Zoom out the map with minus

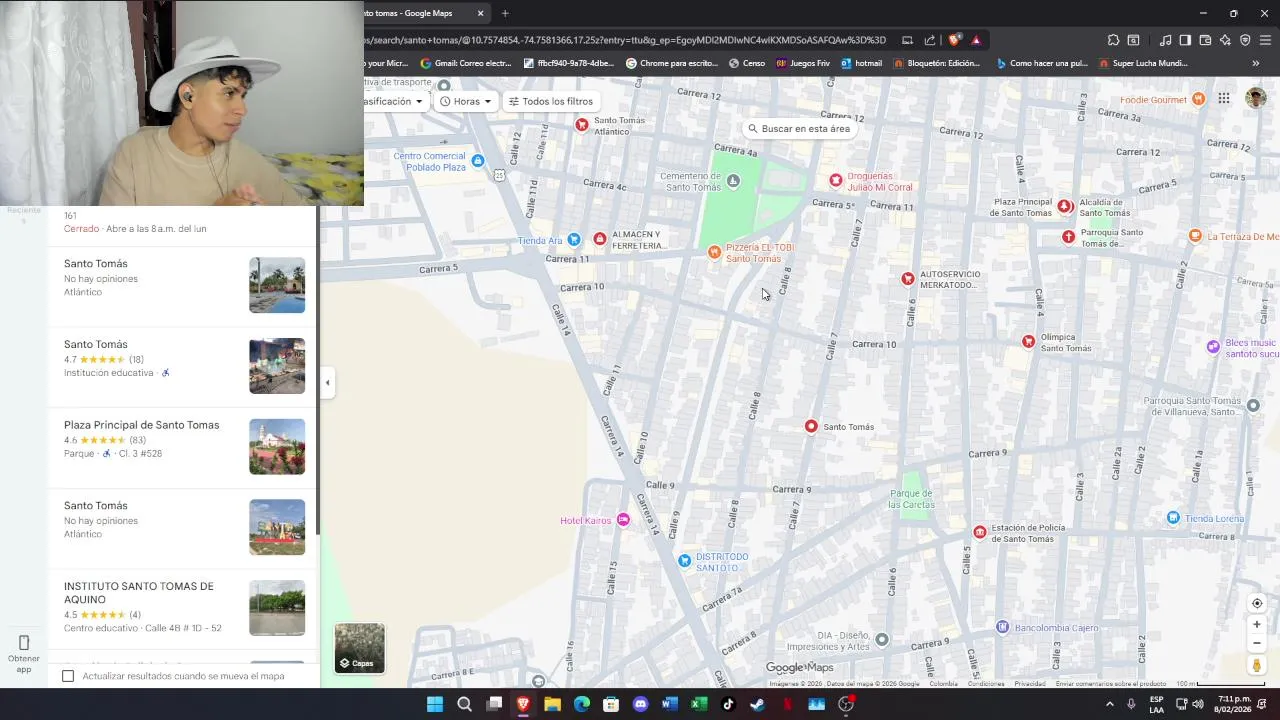[x=1257, y=643]
